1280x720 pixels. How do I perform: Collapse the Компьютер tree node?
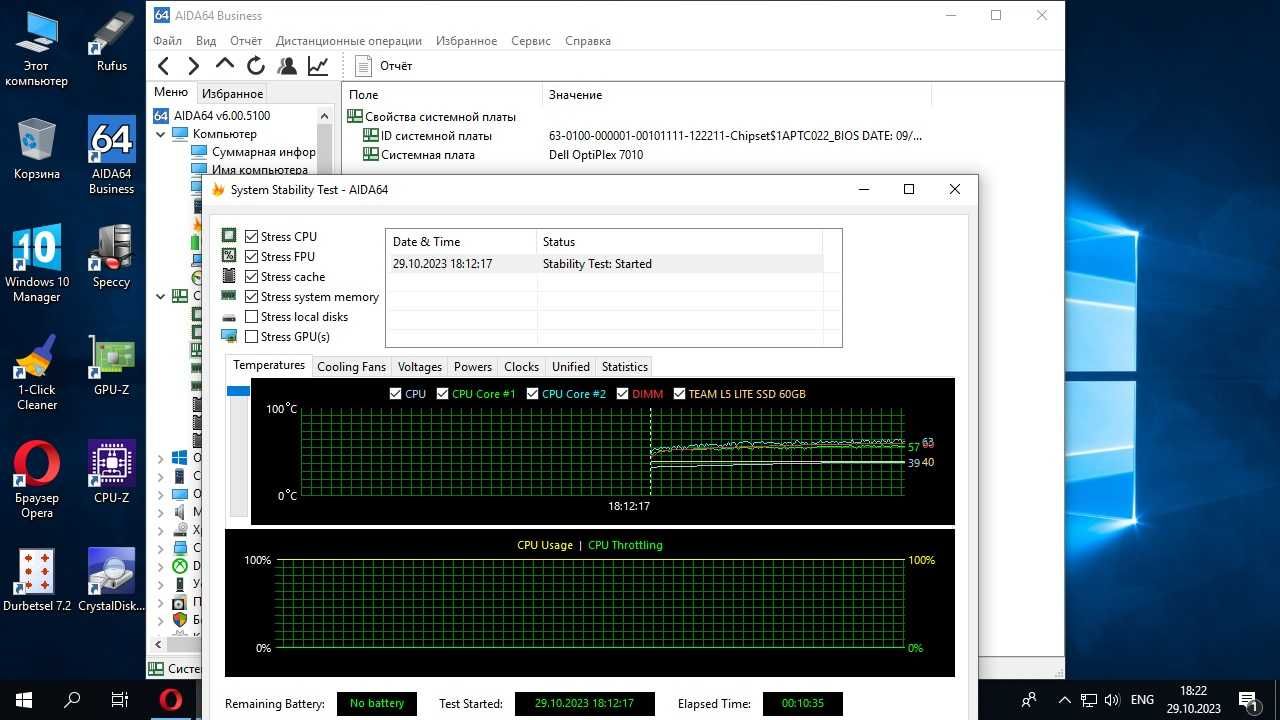tap(161, 134)
